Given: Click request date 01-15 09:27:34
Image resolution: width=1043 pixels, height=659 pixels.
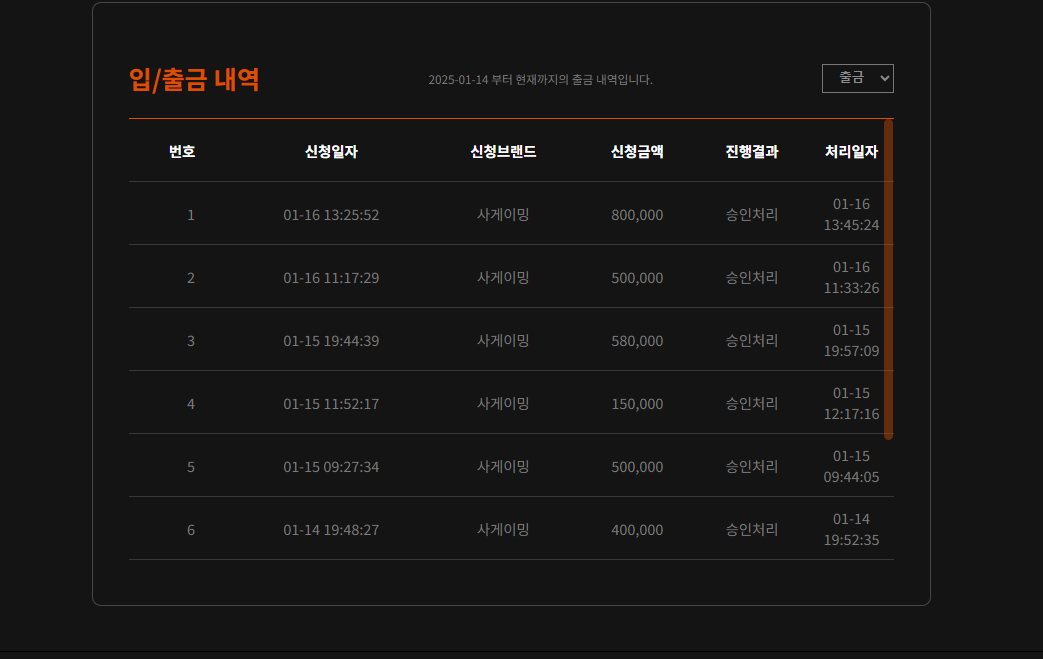Looking at the screenshot, I should coord(331,467).
